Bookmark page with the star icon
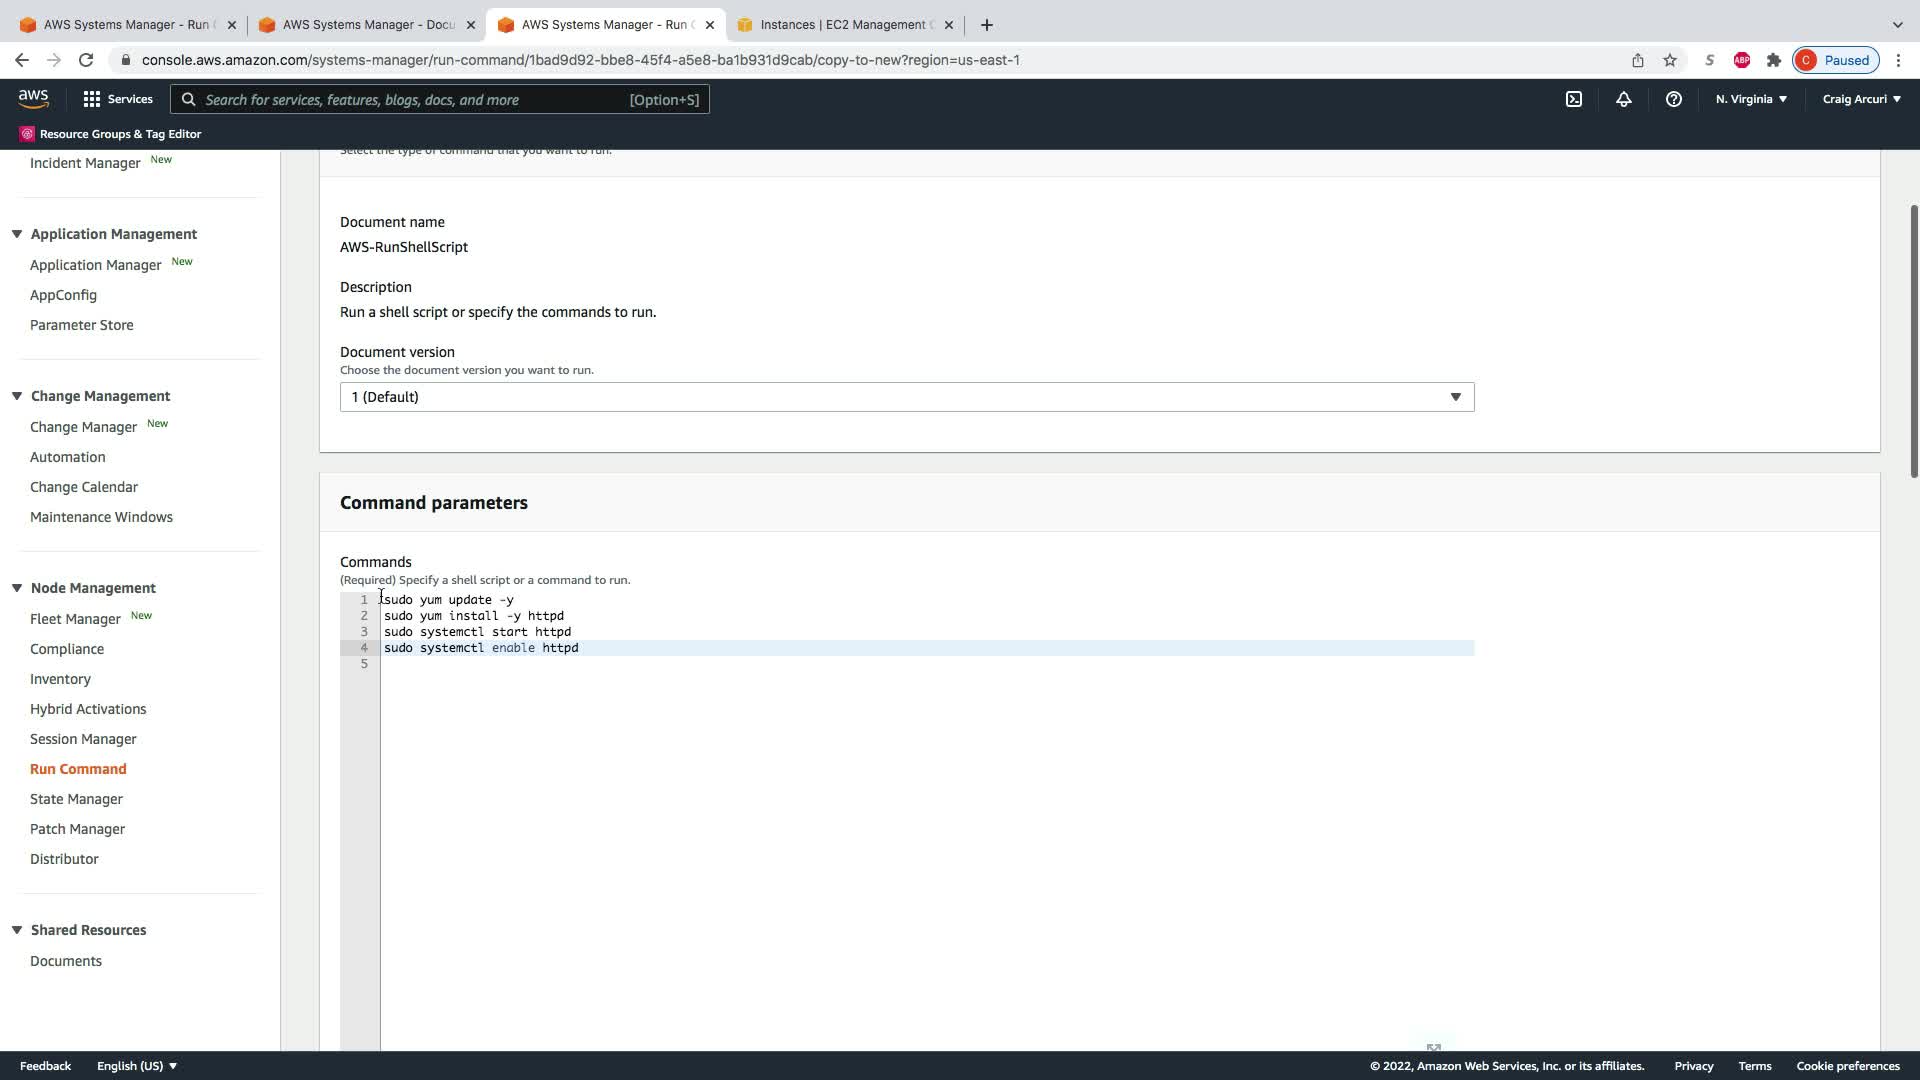1920x1080 pixels. [x=1669, y=60]
